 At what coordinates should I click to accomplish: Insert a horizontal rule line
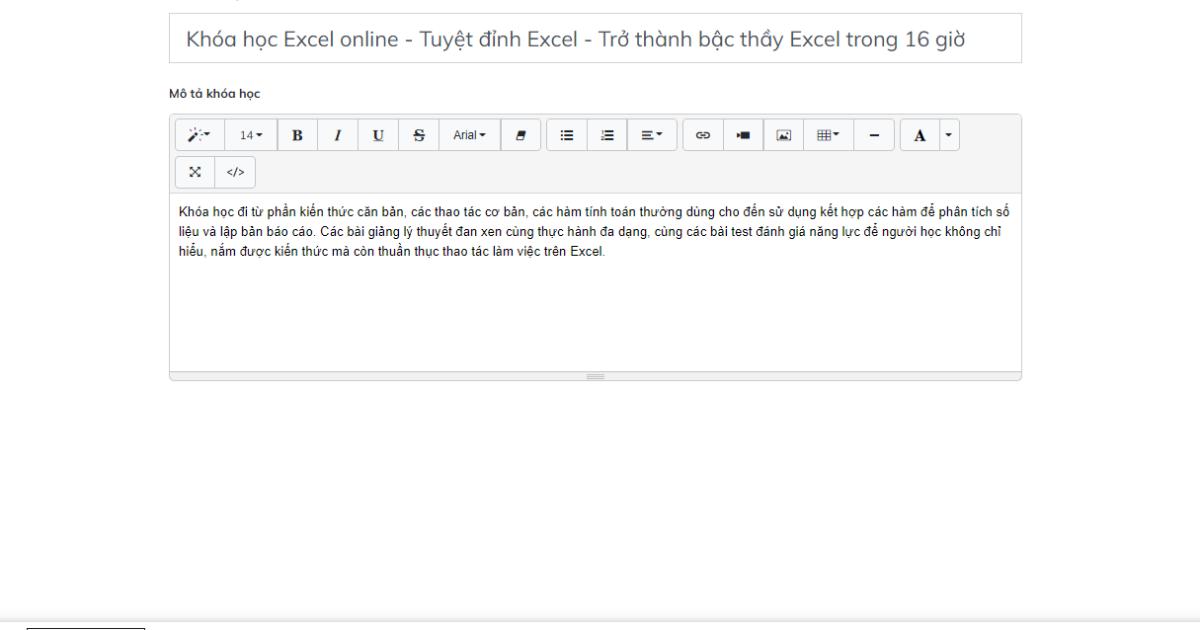pyautogui.click(x=874, y=134)
